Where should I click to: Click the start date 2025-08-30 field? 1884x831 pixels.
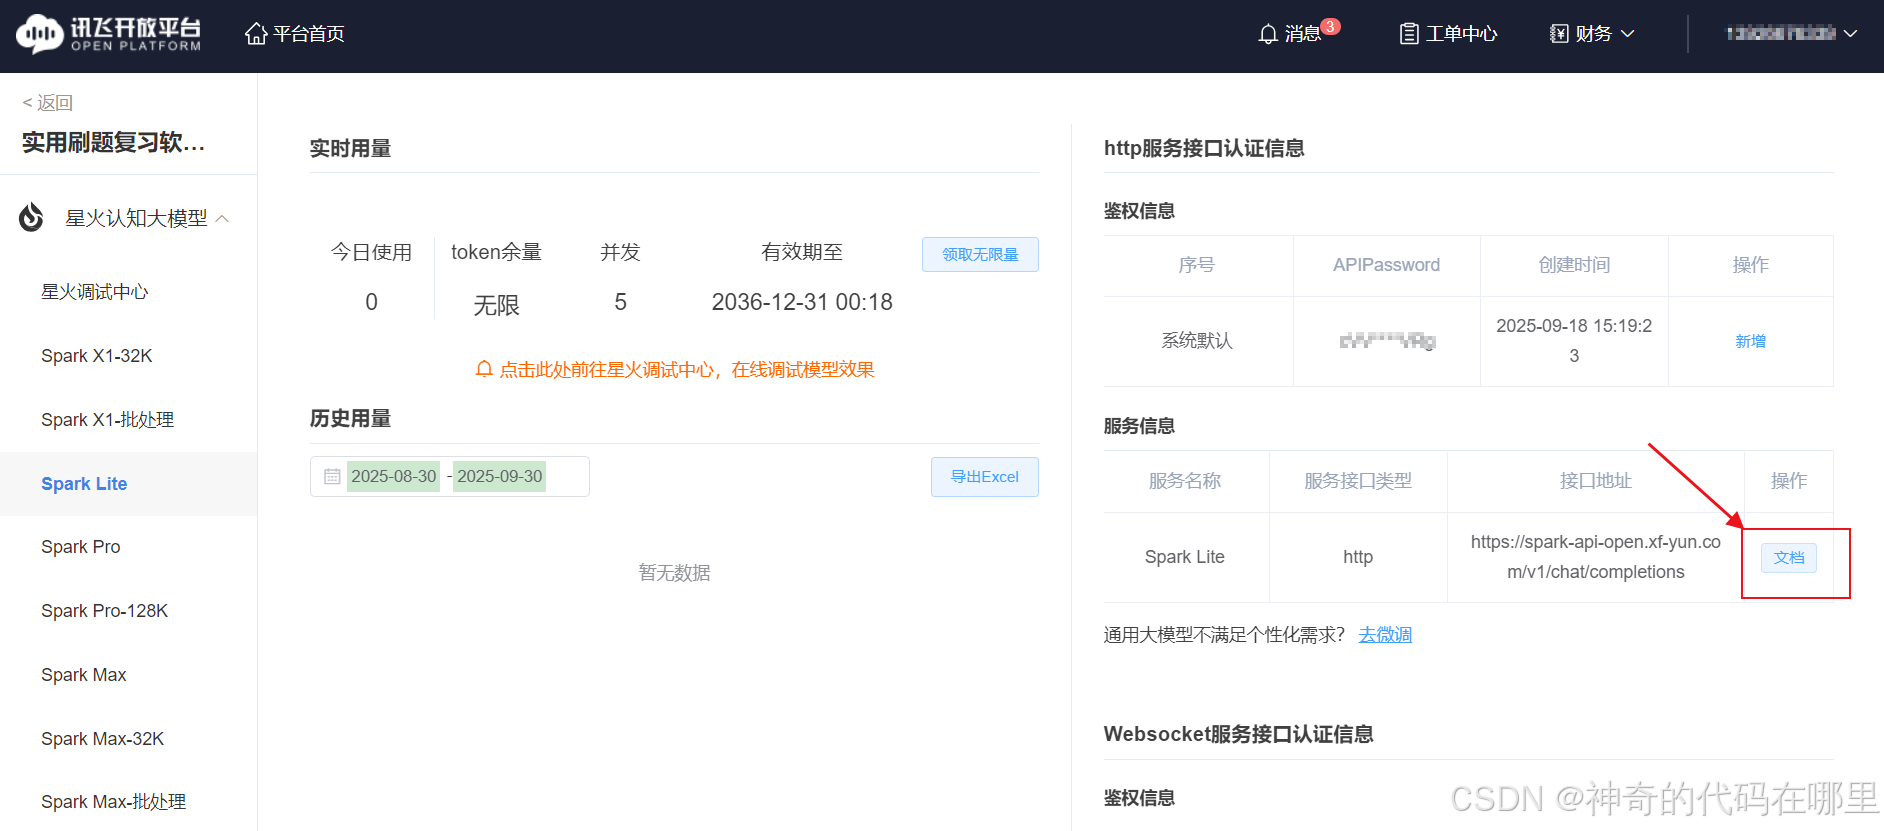coord(394,477)
